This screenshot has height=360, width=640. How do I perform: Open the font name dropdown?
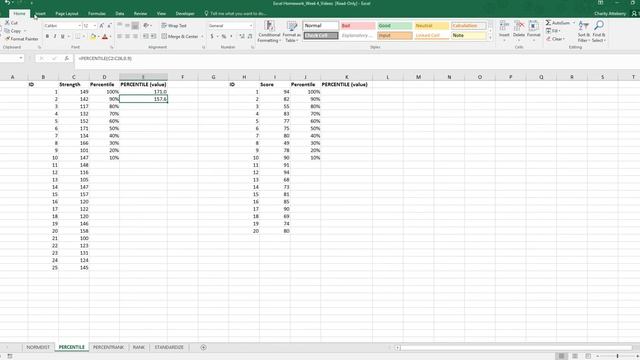pos(80,26)
